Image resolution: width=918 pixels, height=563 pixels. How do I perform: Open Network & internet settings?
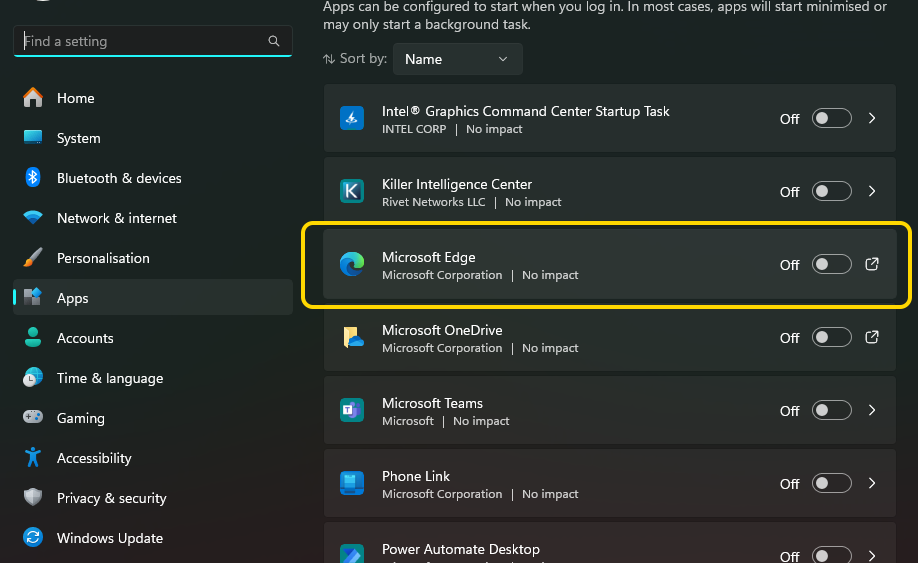point(153,218)
